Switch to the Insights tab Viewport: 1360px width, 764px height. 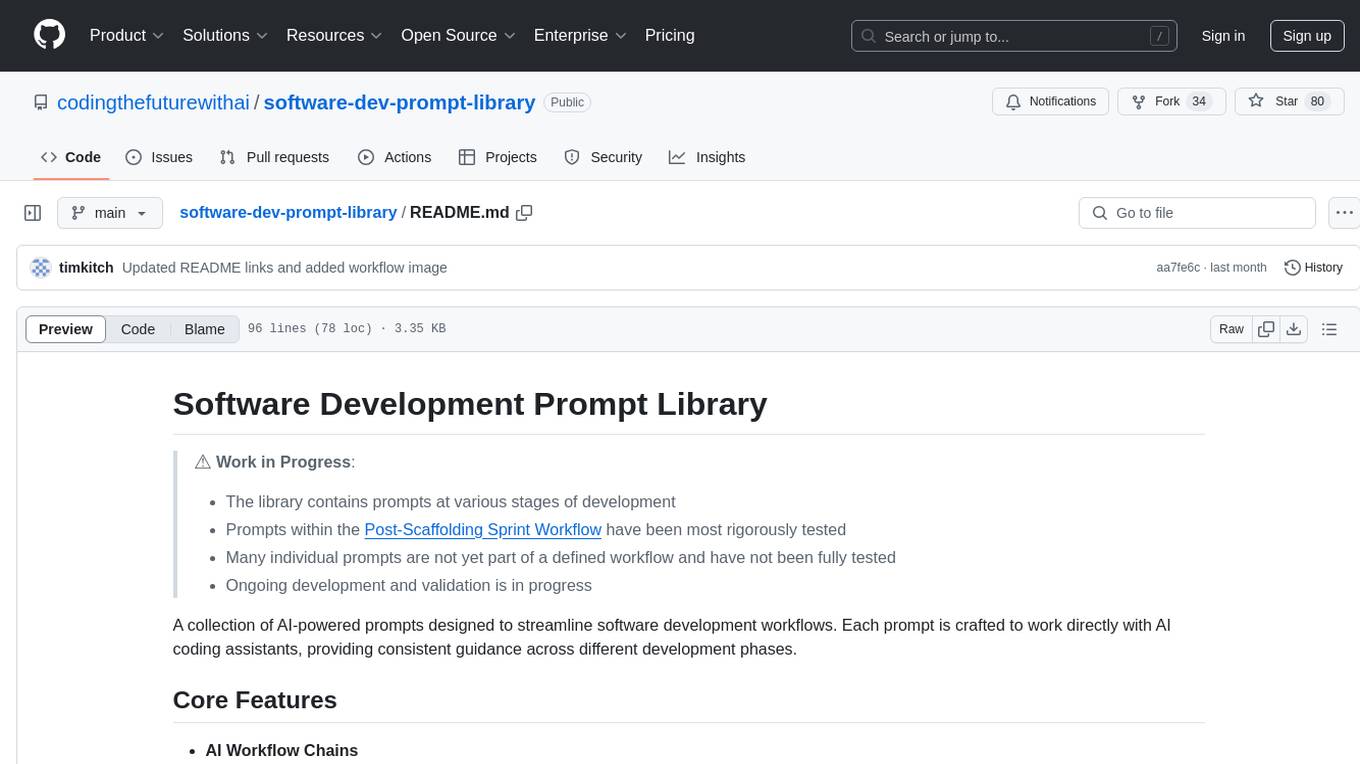point(707,157)
